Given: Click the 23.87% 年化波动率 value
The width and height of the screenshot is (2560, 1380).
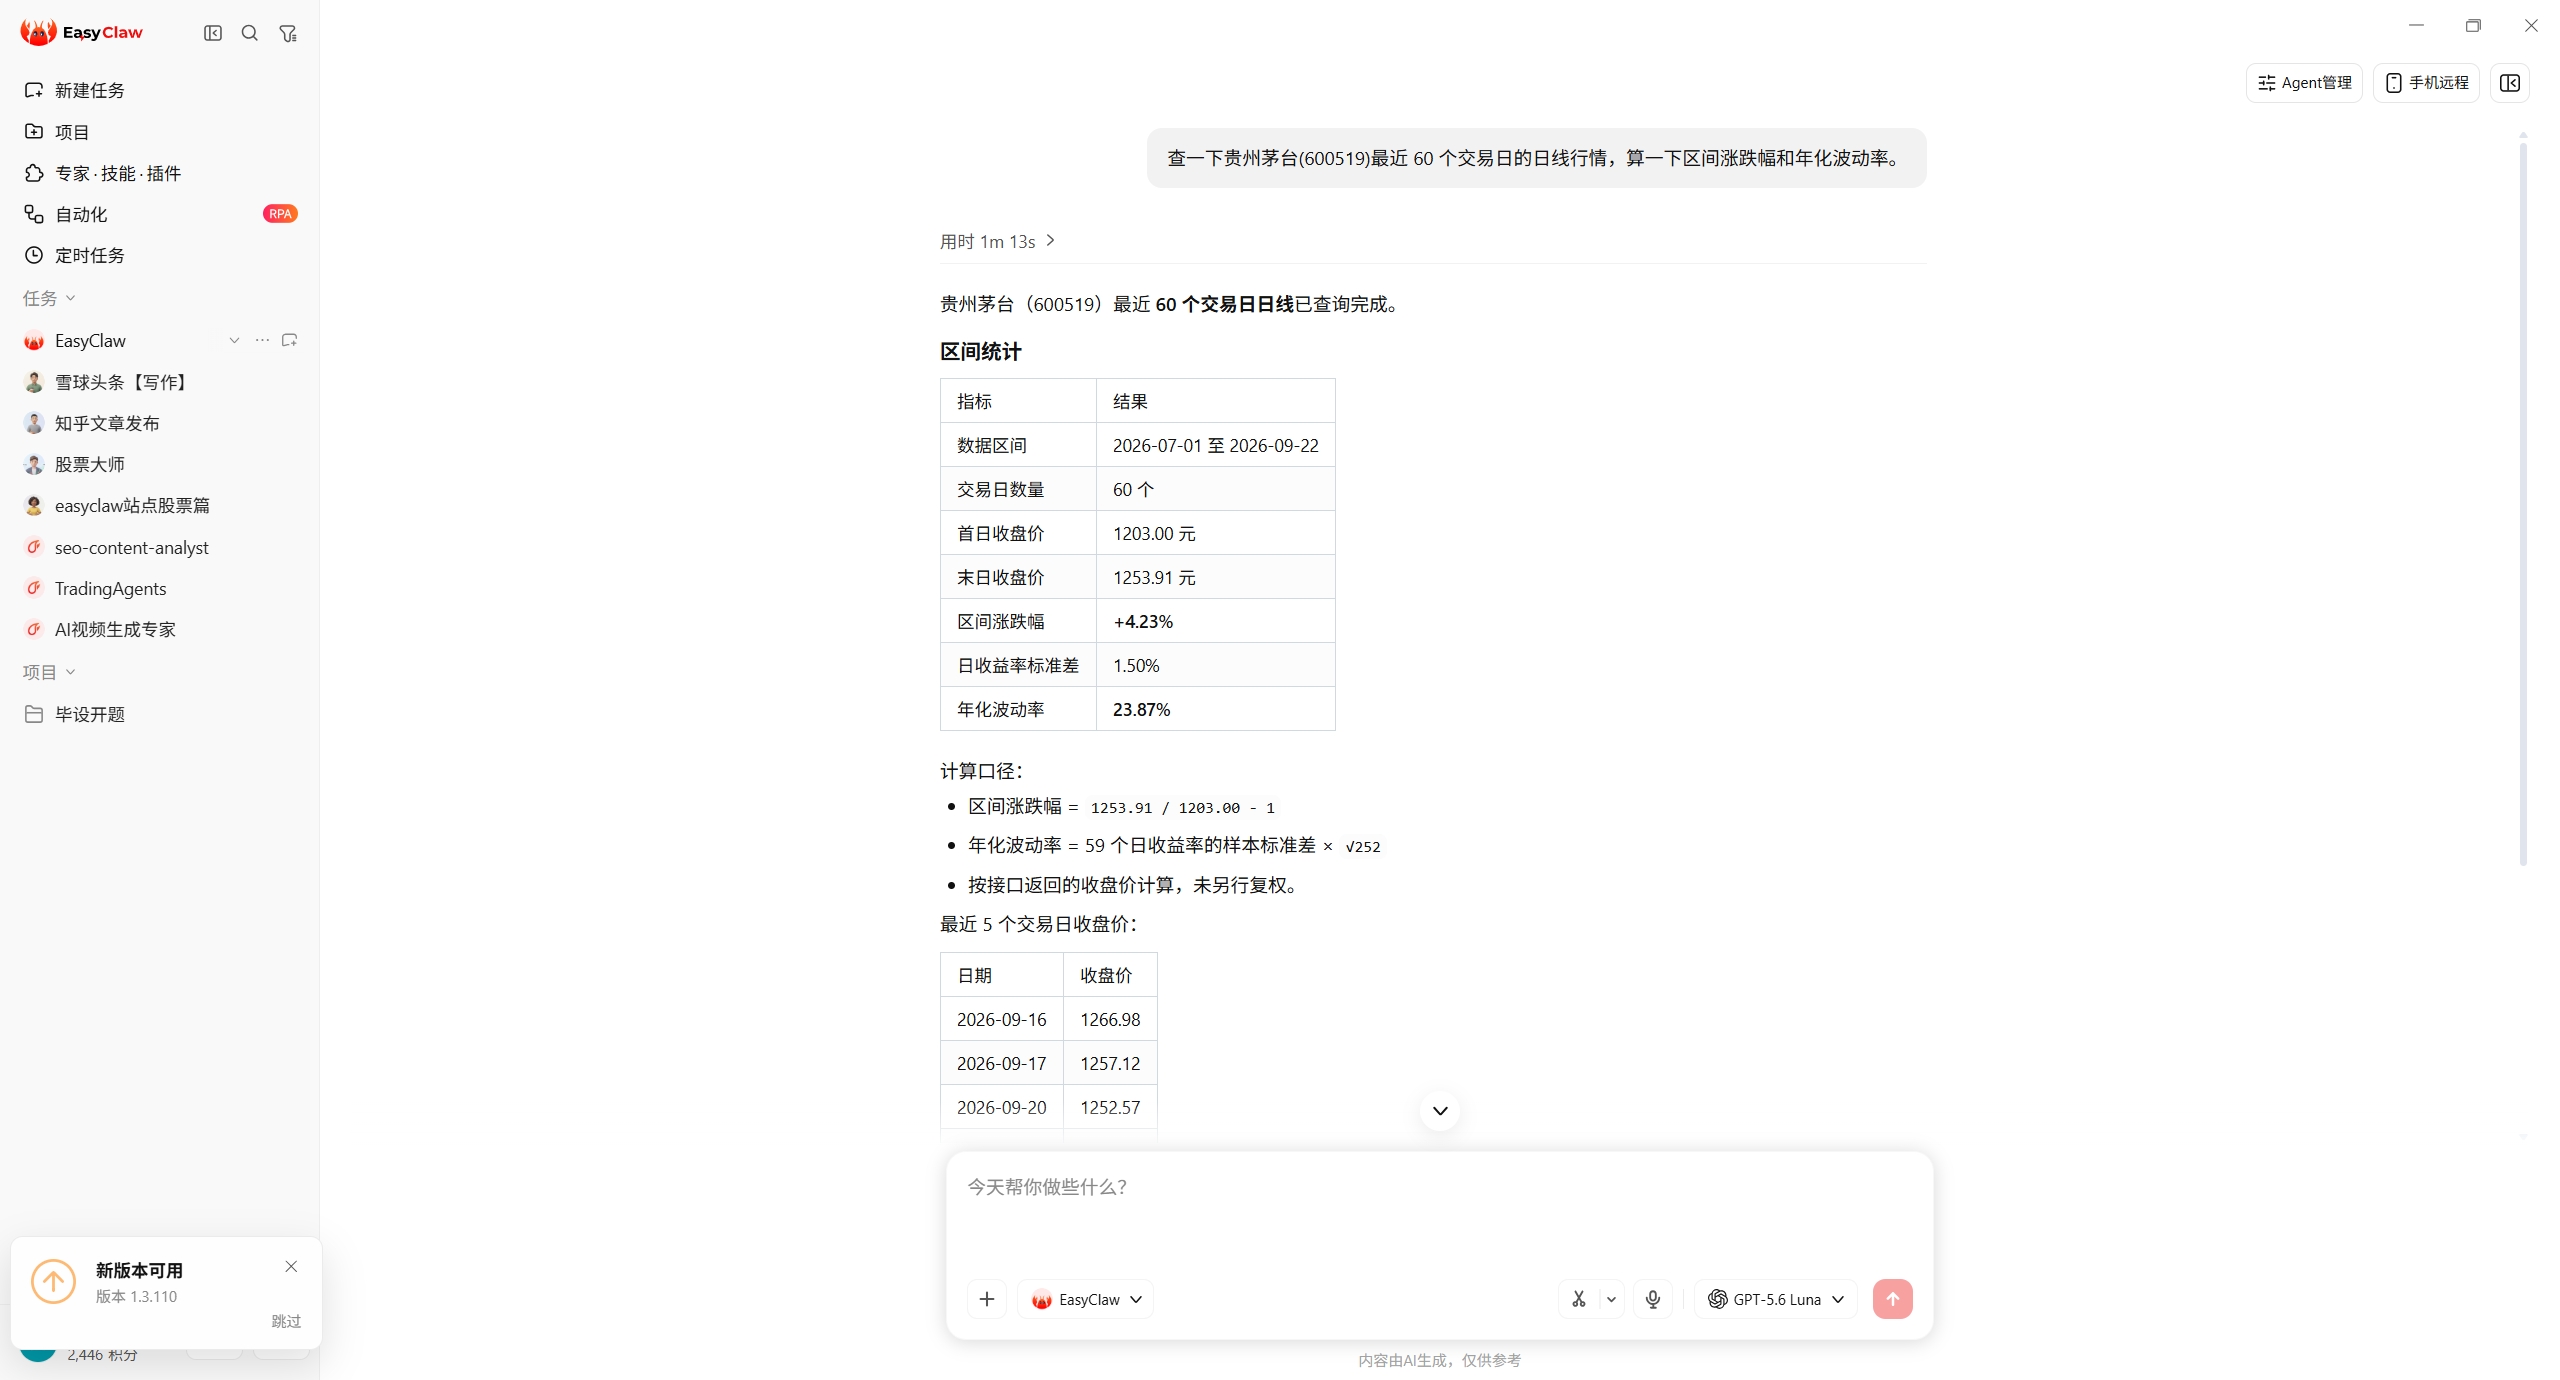Looking at the screenshot, I should [x=1141, y=709].
